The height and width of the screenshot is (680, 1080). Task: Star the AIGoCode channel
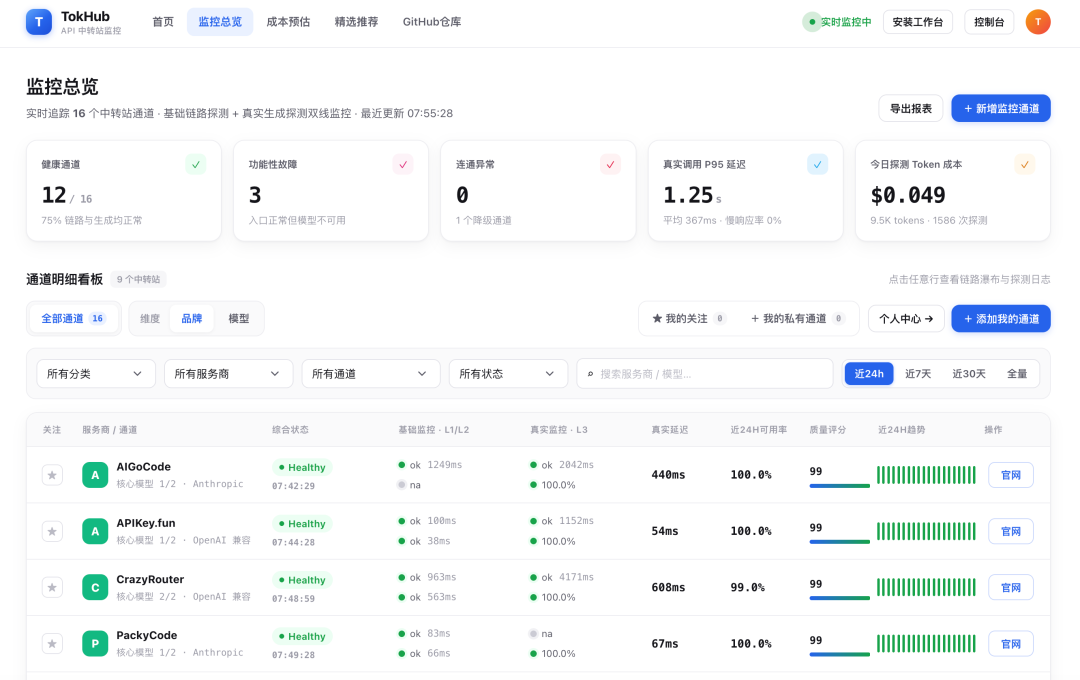52,475
